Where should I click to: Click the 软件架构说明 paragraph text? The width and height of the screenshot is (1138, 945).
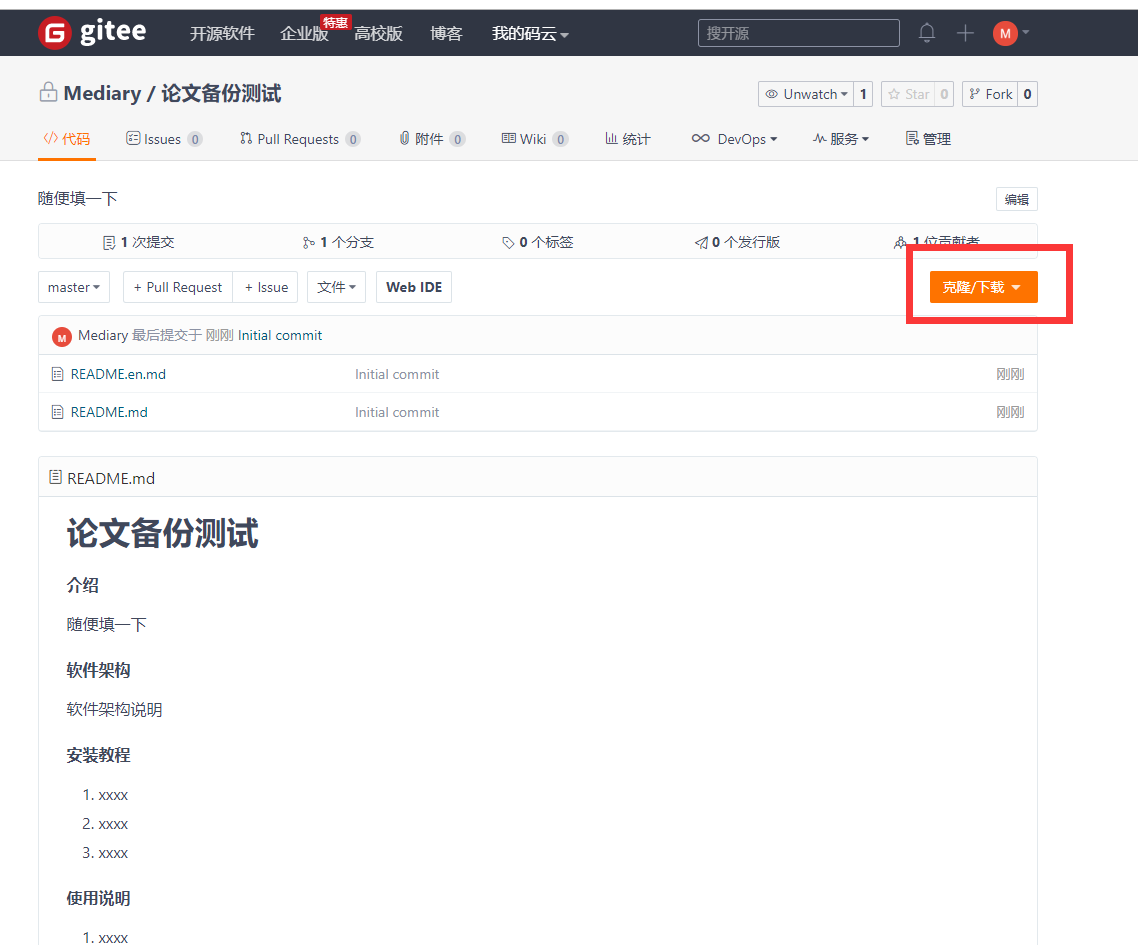[114, 709]
